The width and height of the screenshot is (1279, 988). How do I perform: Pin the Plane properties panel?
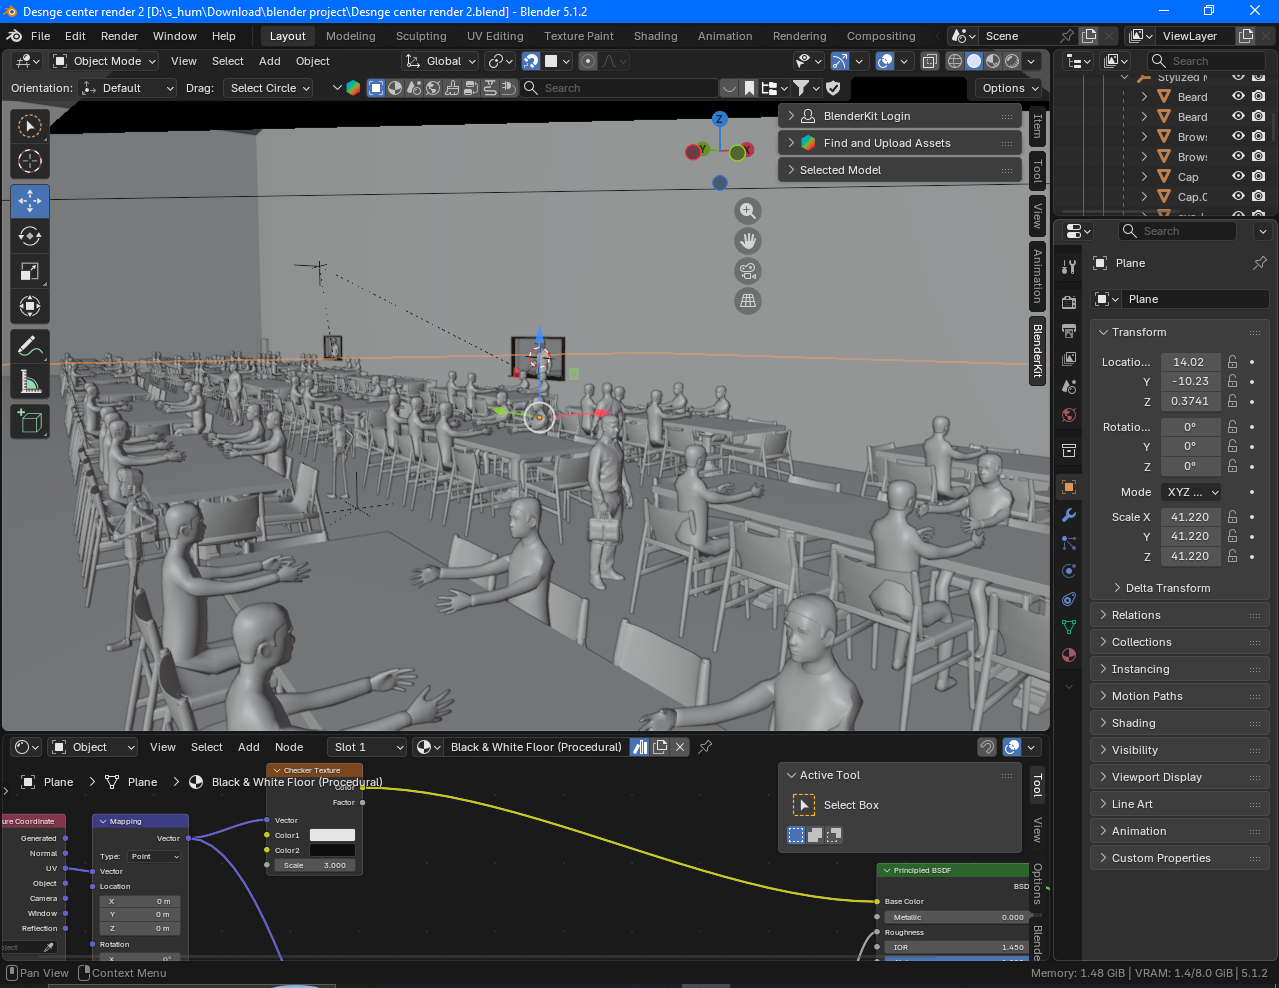(x=1259, y=263)
